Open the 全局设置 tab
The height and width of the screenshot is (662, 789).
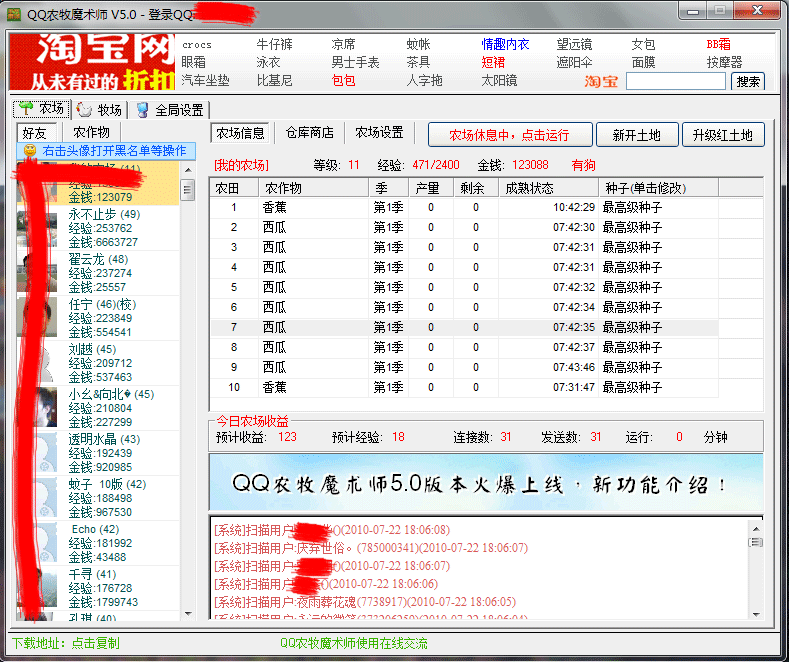170,110
